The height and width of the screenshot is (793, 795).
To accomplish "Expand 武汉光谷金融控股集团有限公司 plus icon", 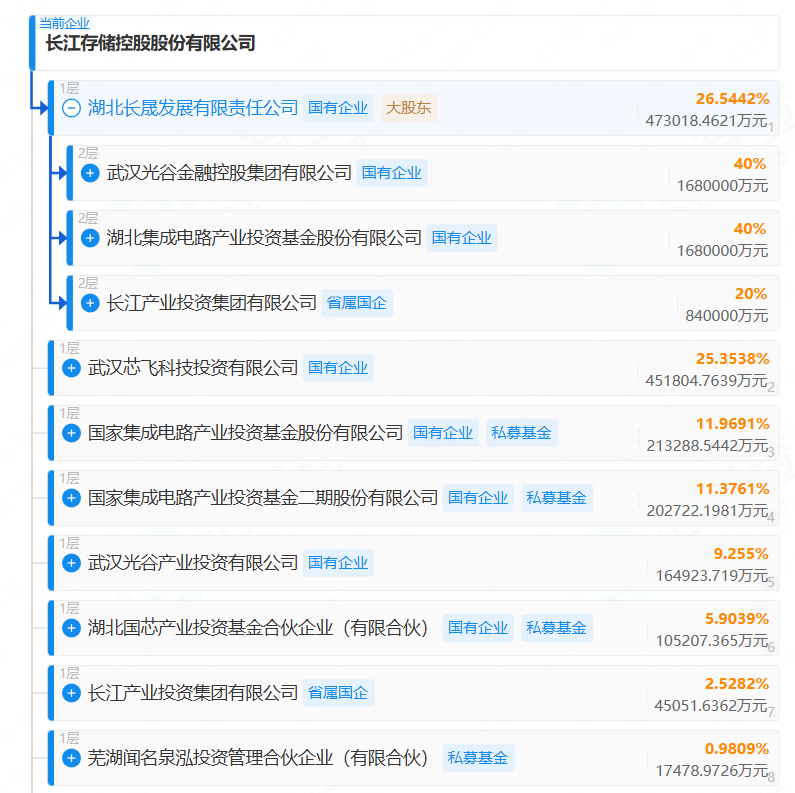I will [x=90, y=173].
